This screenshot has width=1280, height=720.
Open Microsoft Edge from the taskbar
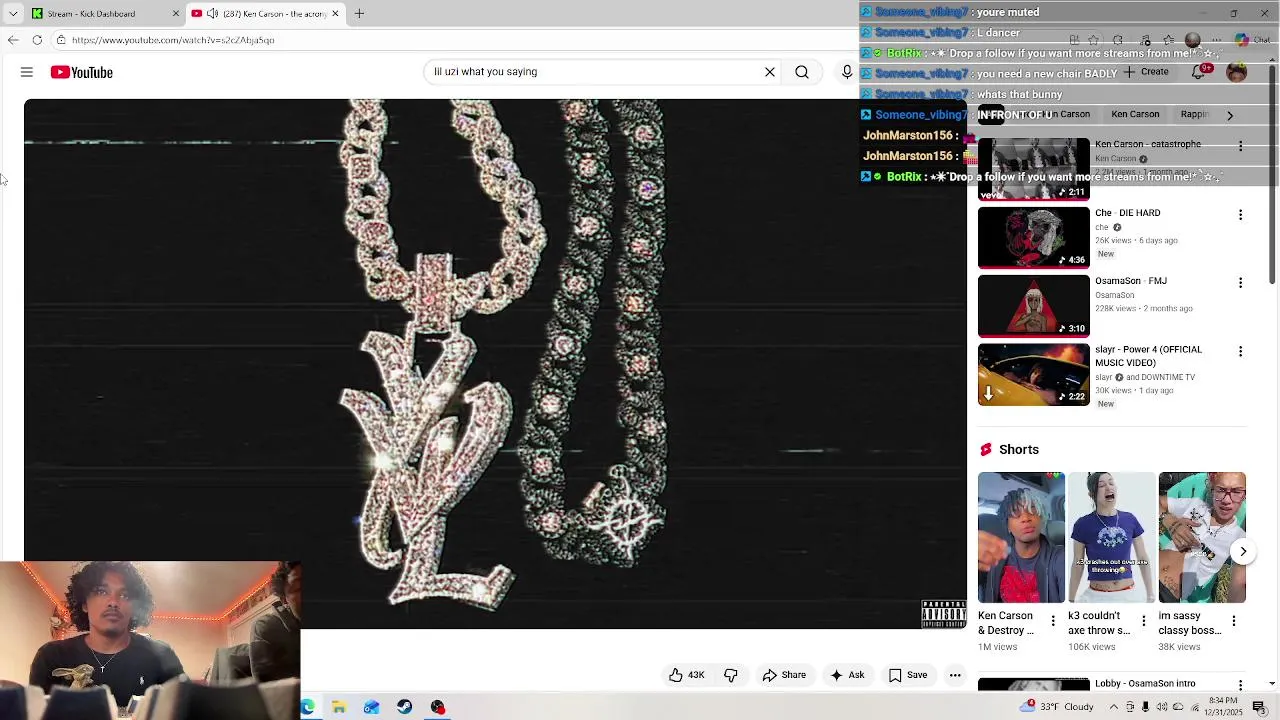coord(307,707)
